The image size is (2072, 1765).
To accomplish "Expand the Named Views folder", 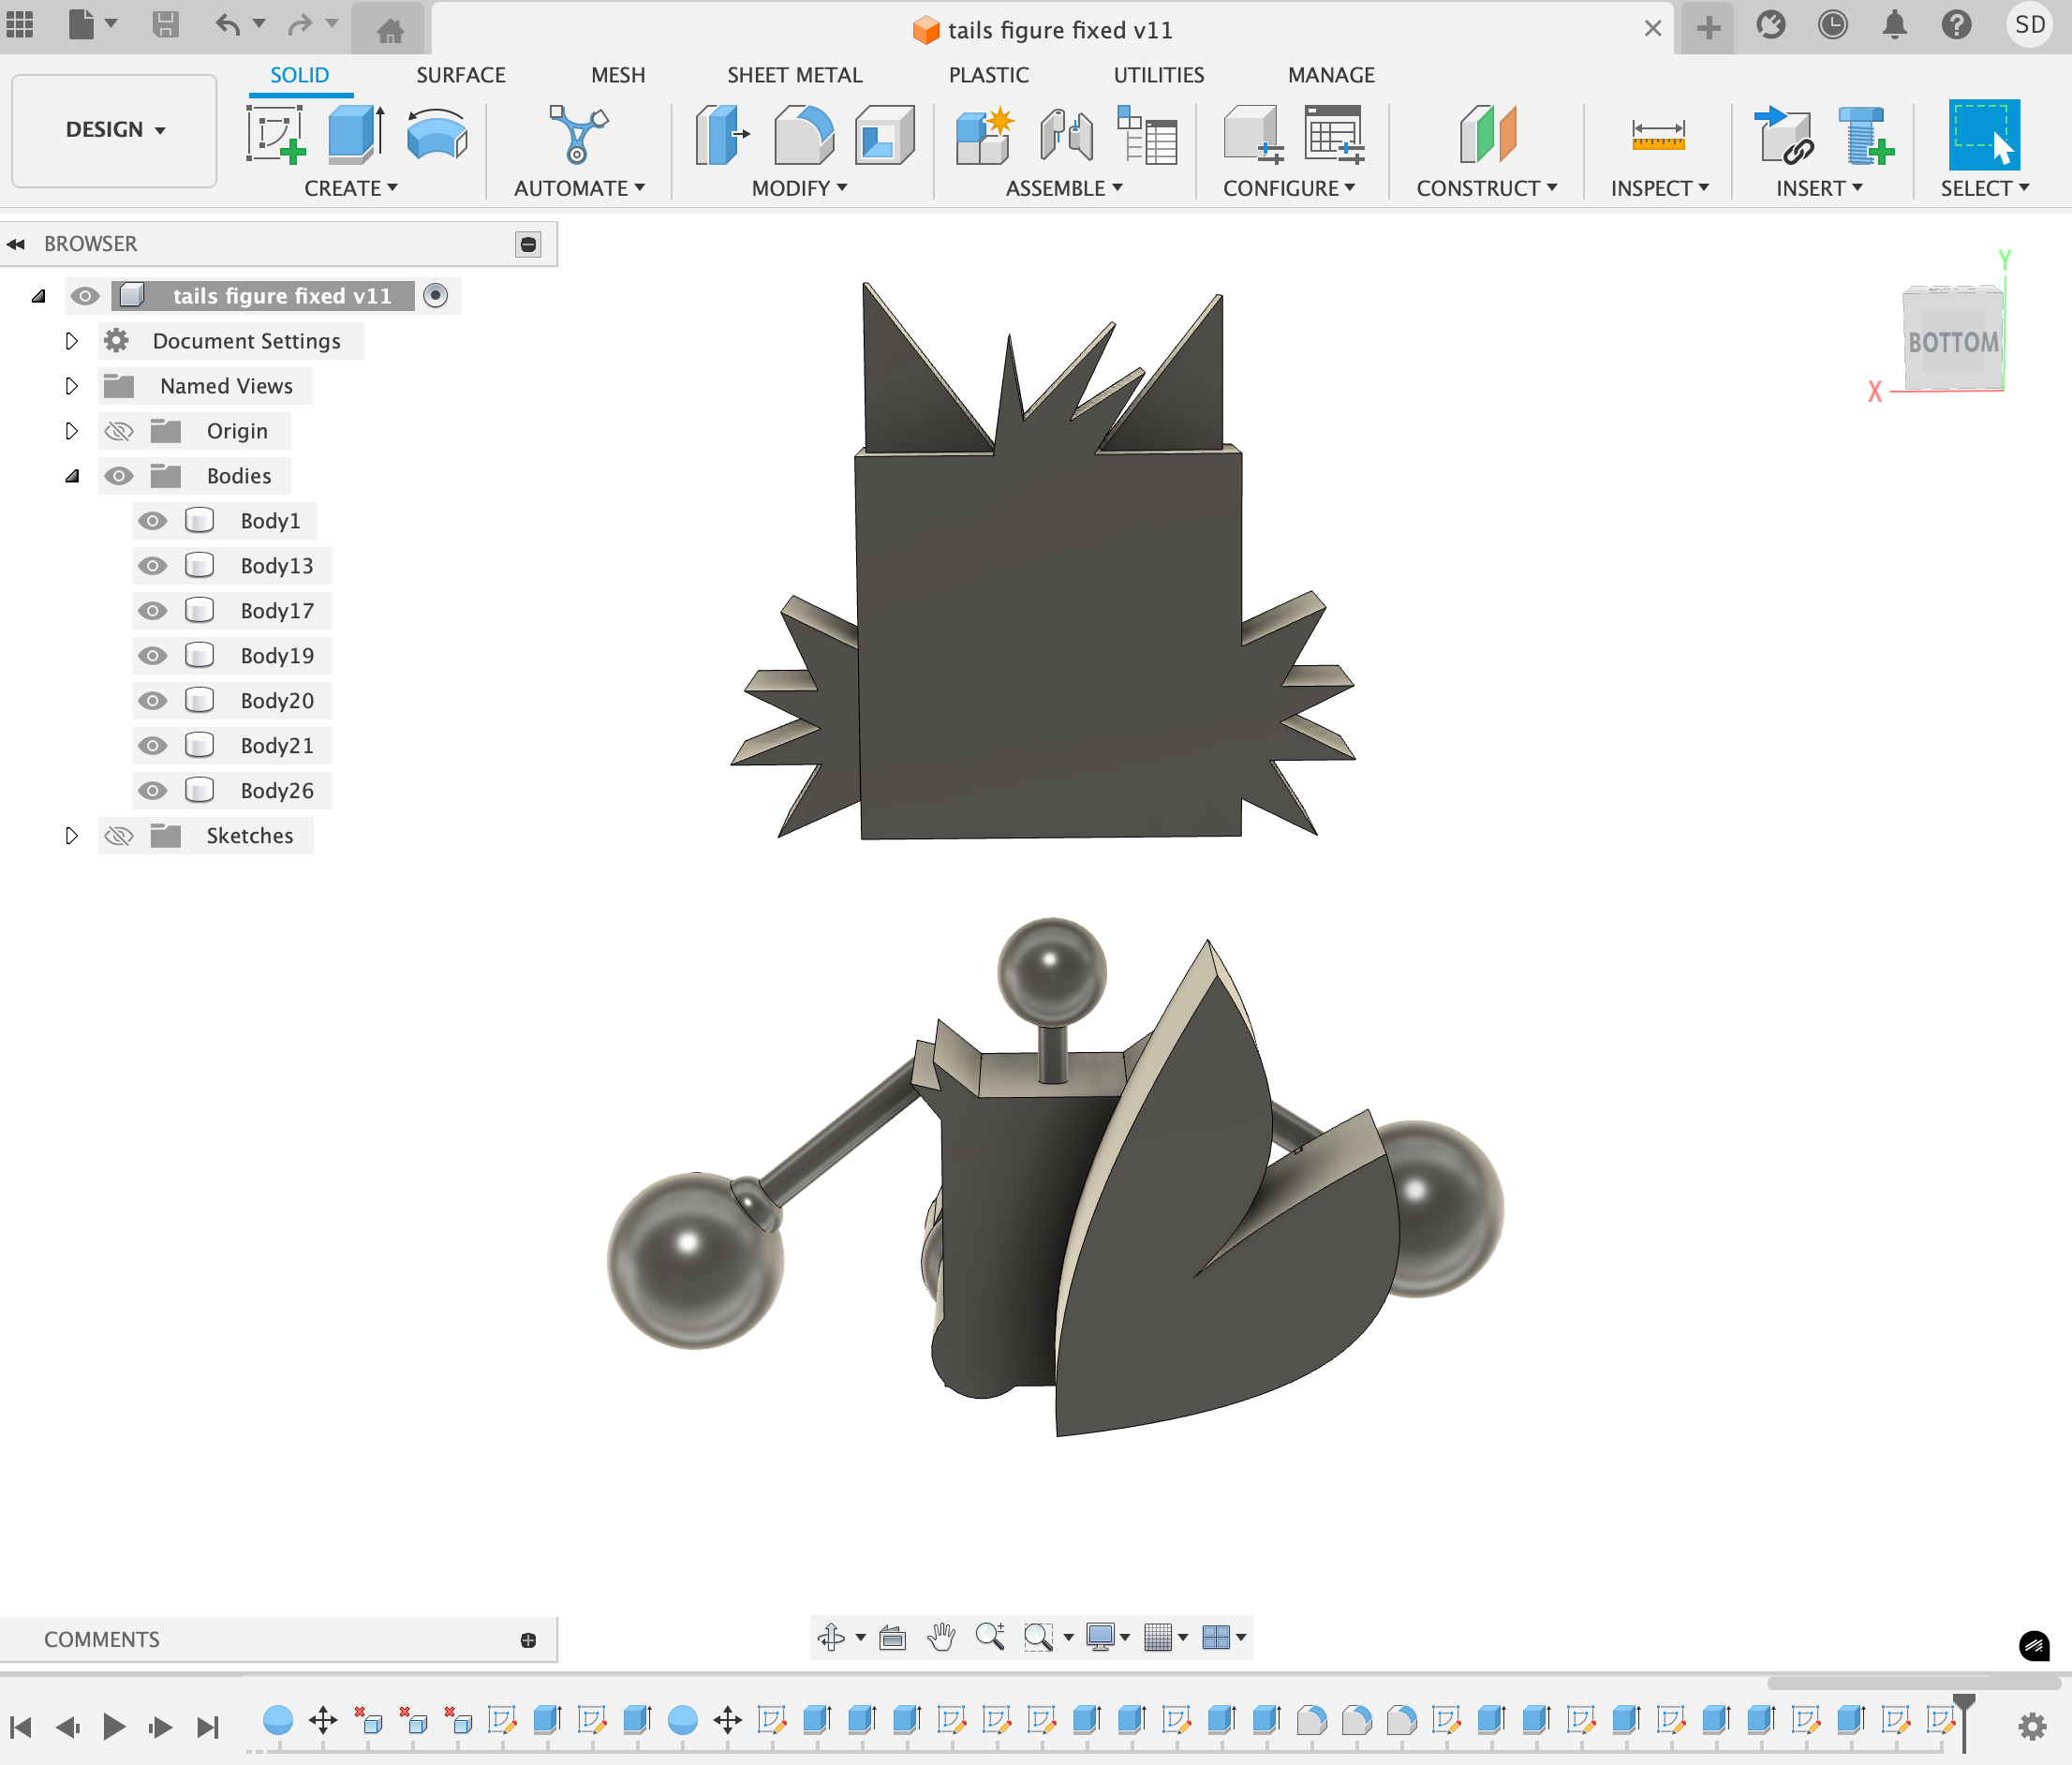I will pyautogui.click(x=71, y=386).
